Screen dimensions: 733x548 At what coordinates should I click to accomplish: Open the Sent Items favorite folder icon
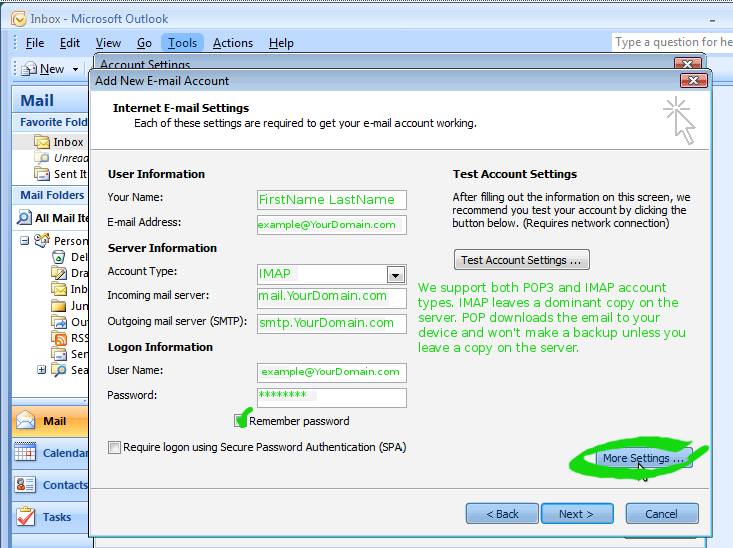(x=42, y=174)
